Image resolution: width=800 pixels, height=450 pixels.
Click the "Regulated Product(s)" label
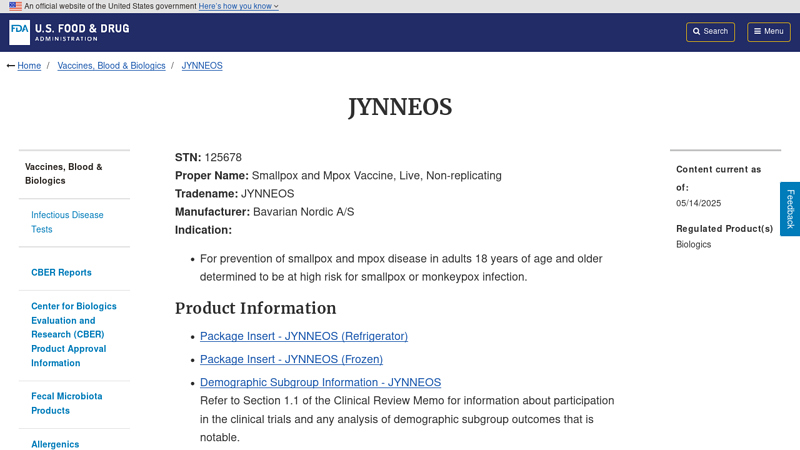pos(724,229)
